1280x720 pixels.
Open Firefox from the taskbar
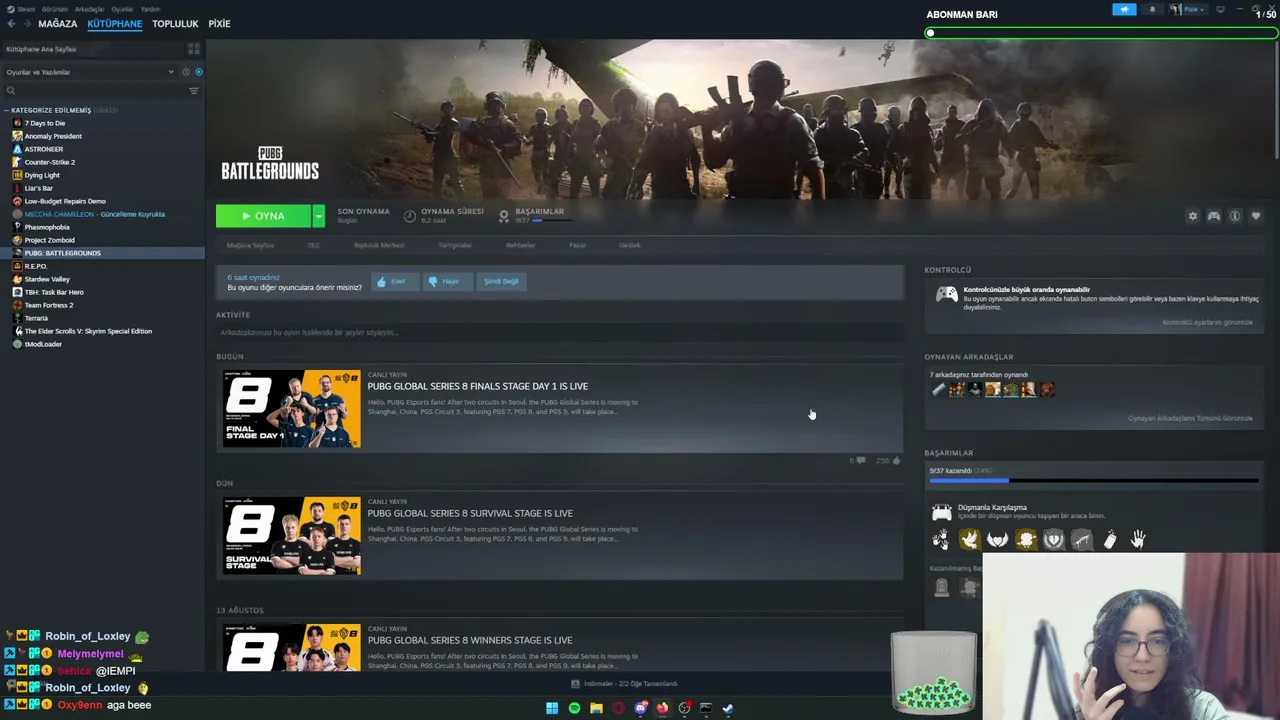point(662,708)
